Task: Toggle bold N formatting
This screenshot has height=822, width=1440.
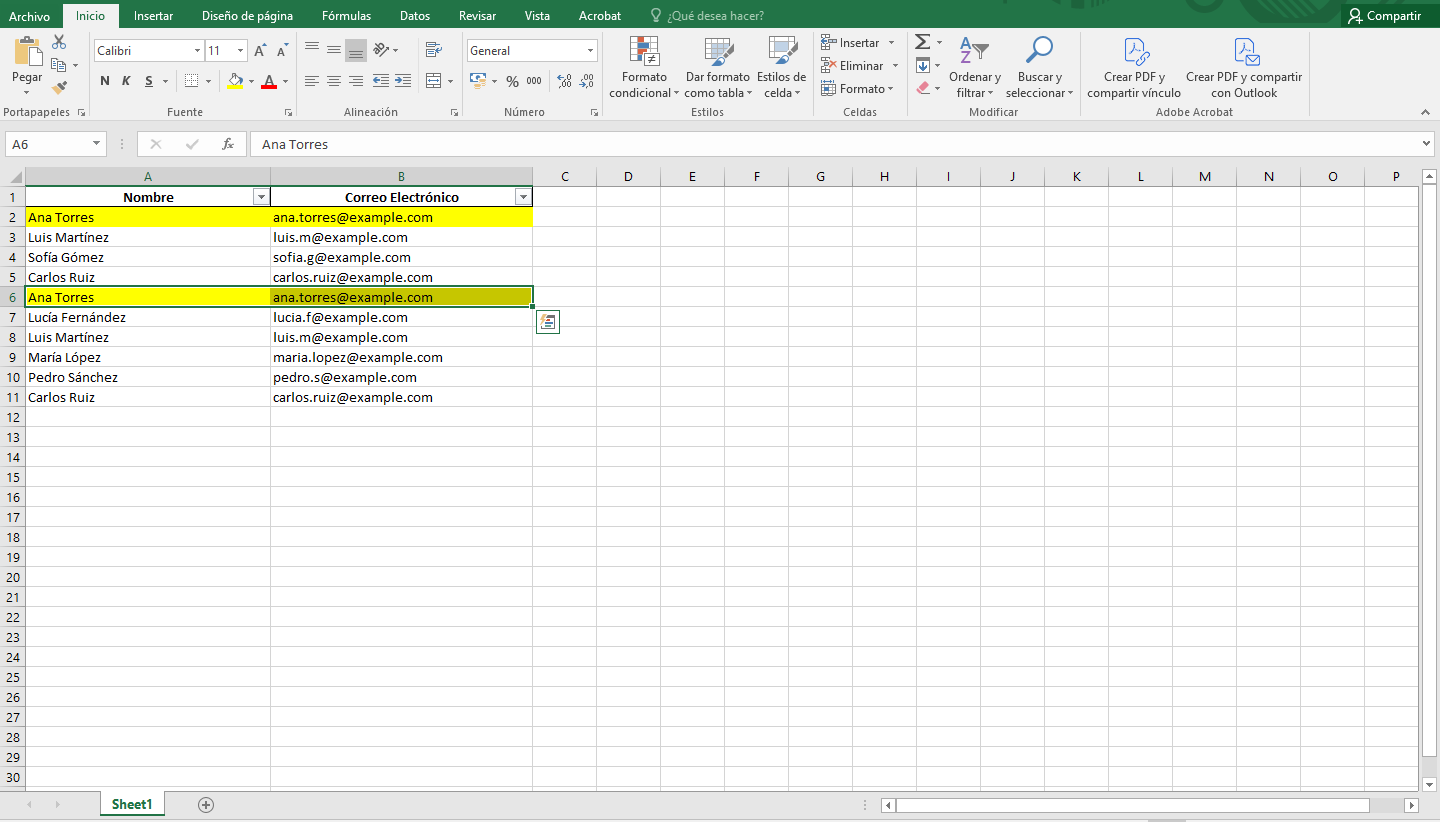Action: point(105,81)
